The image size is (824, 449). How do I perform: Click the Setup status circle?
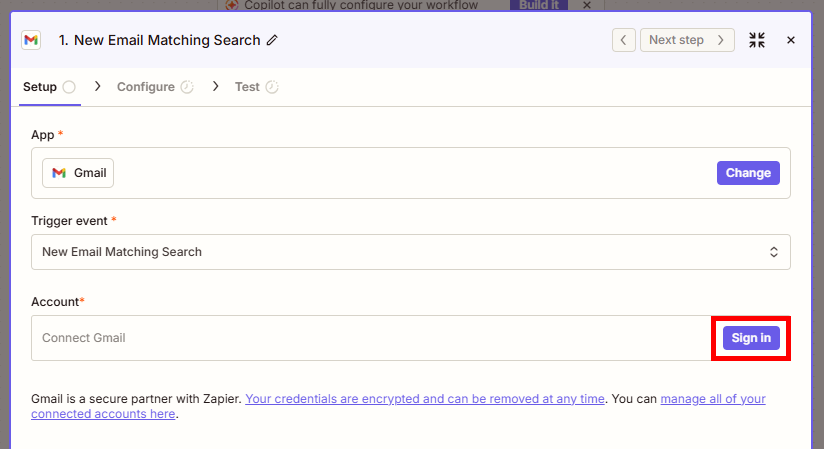(x=69, y=87)
